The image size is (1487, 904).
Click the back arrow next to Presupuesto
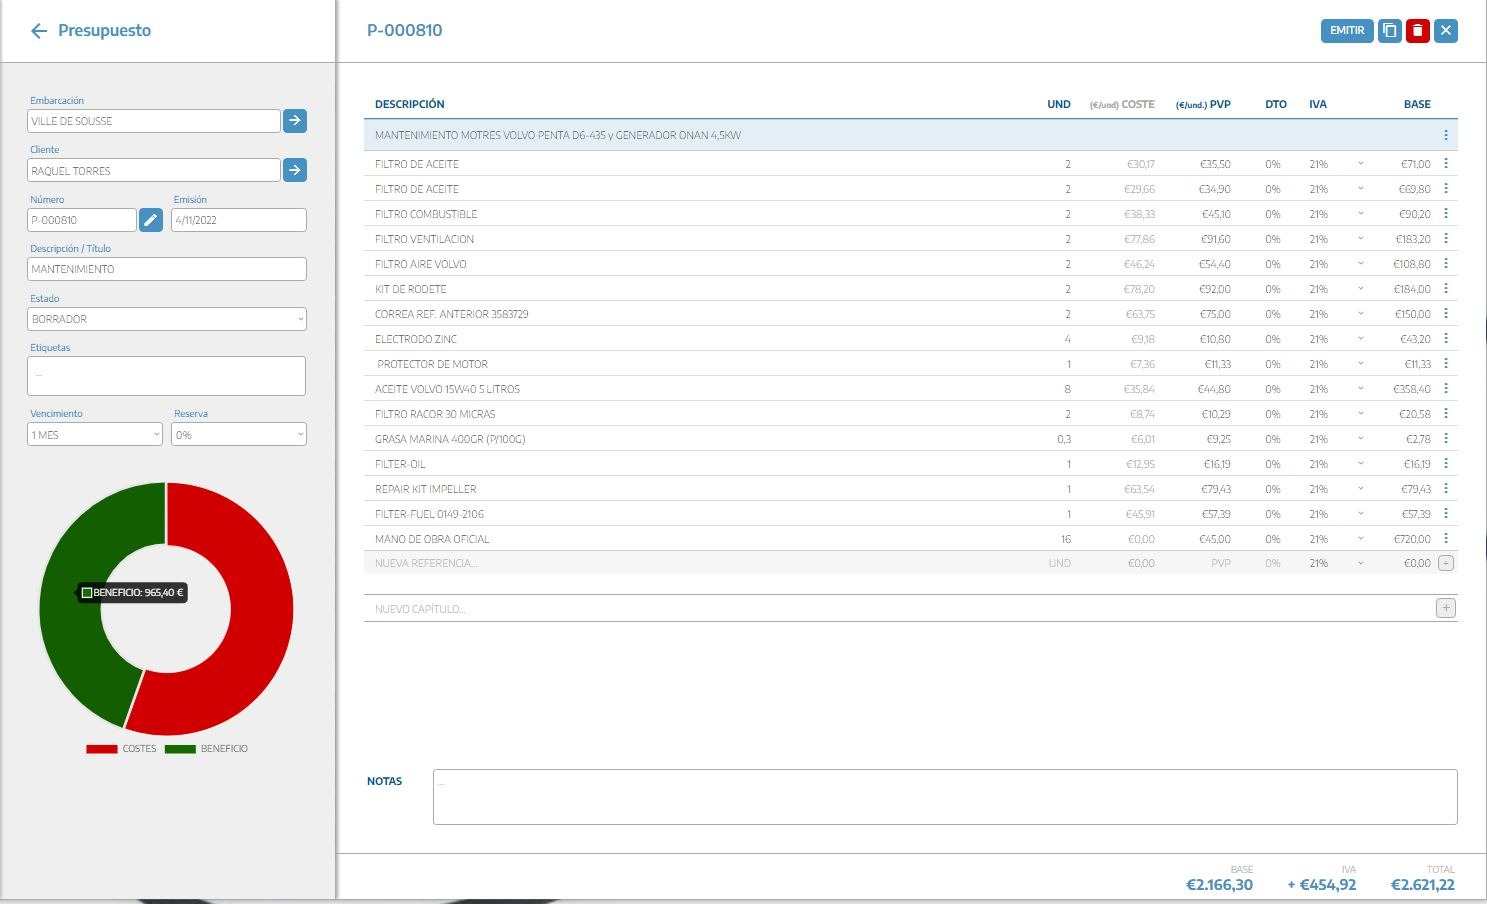39,31
